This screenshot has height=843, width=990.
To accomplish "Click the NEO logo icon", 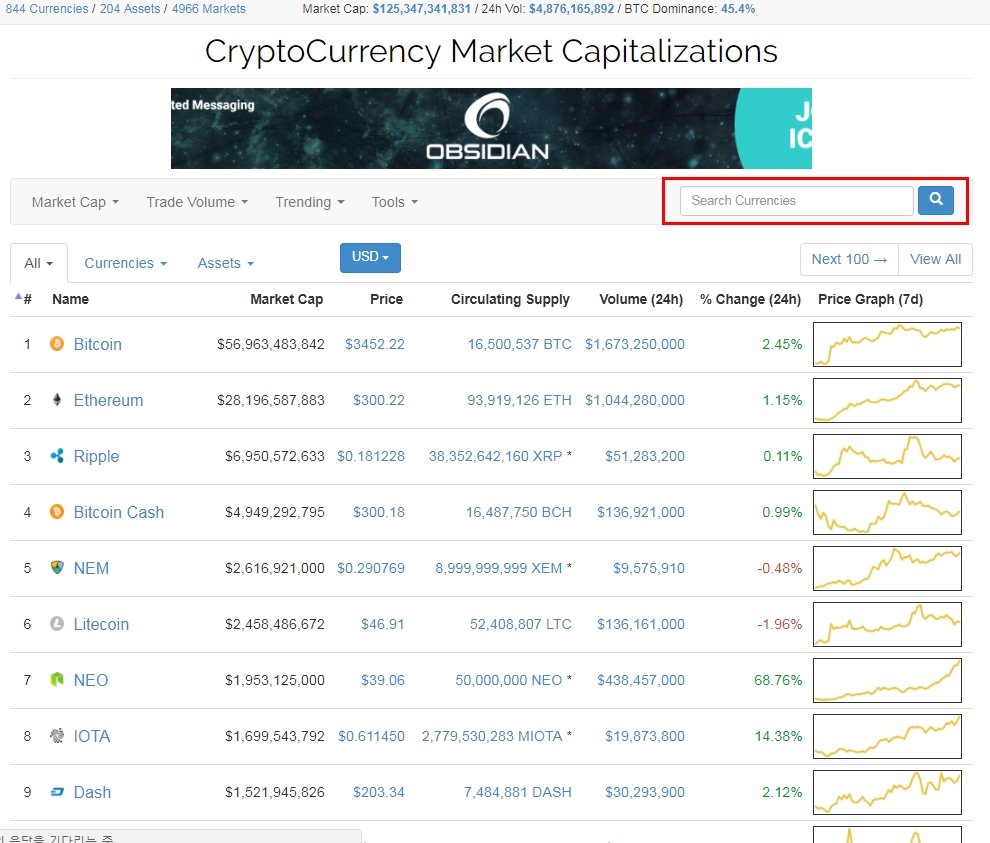I will [x=57, y=679].
